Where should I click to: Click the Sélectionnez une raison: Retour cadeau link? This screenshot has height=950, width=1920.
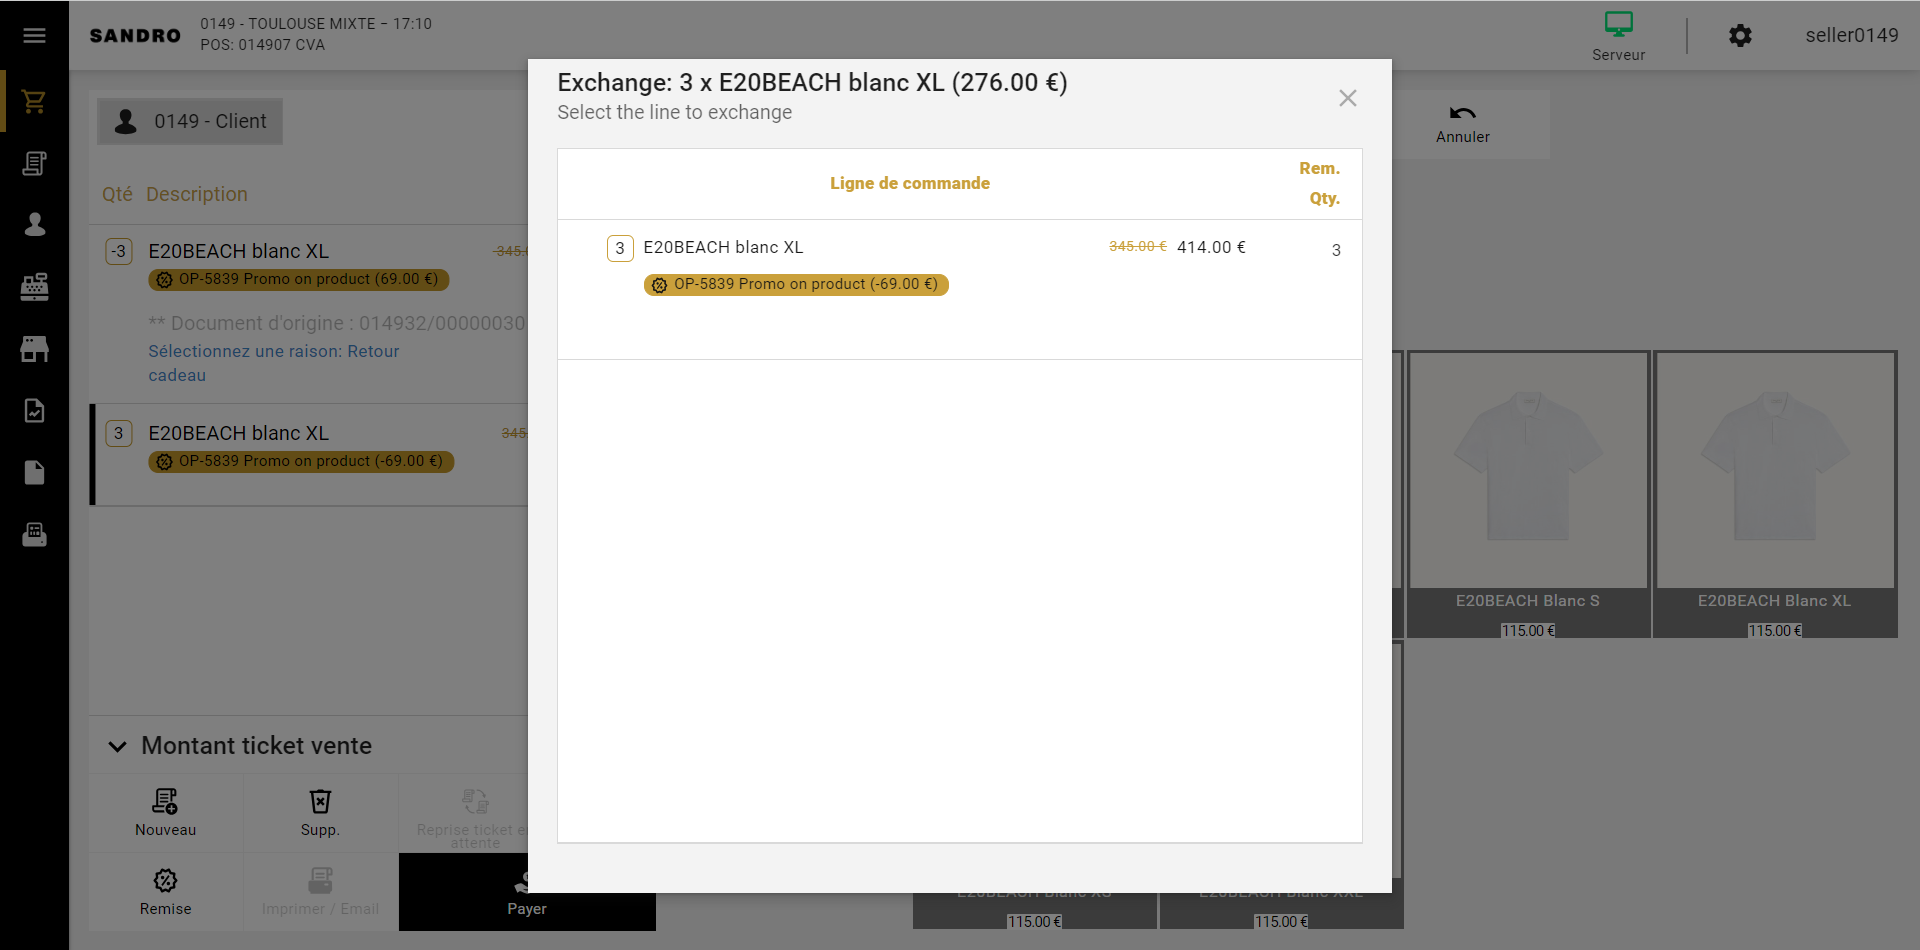click(x=274, y=363)
